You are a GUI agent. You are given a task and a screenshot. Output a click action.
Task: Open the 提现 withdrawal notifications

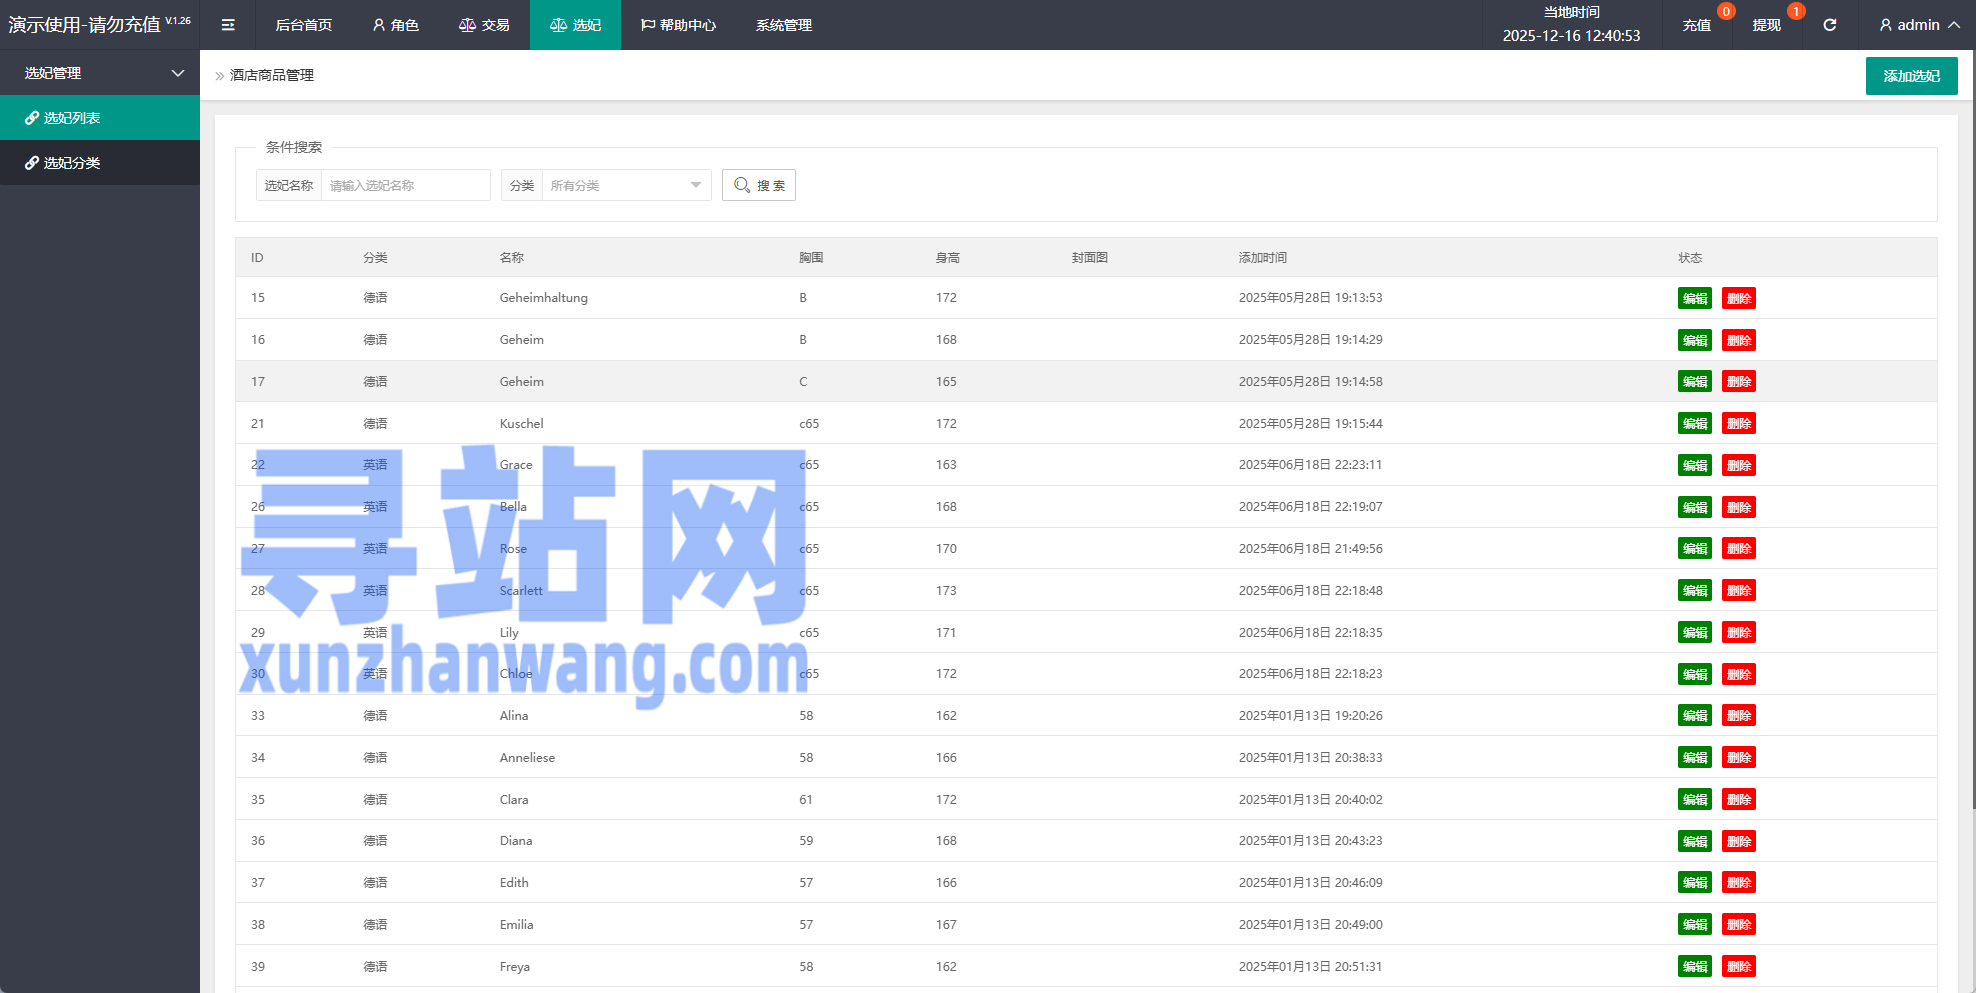(1766, 25)
